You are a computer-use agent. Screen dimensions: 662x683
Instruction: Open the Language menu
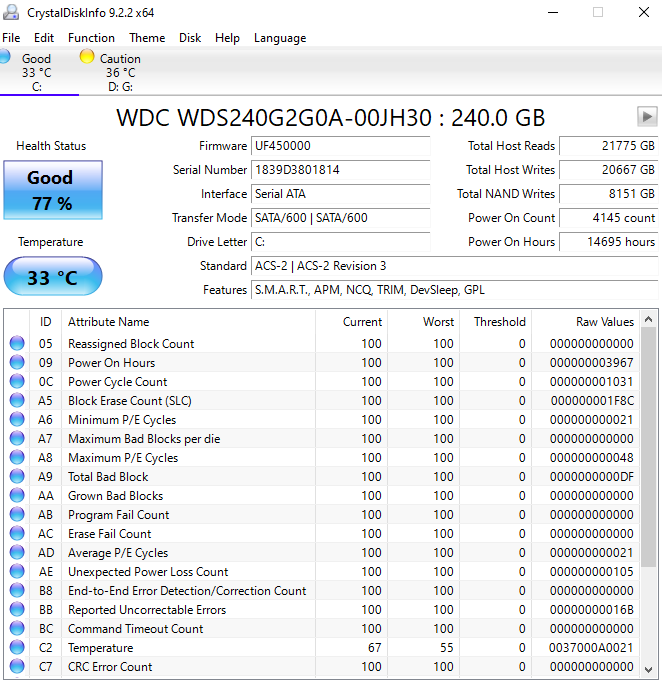(x=280, y=38)
